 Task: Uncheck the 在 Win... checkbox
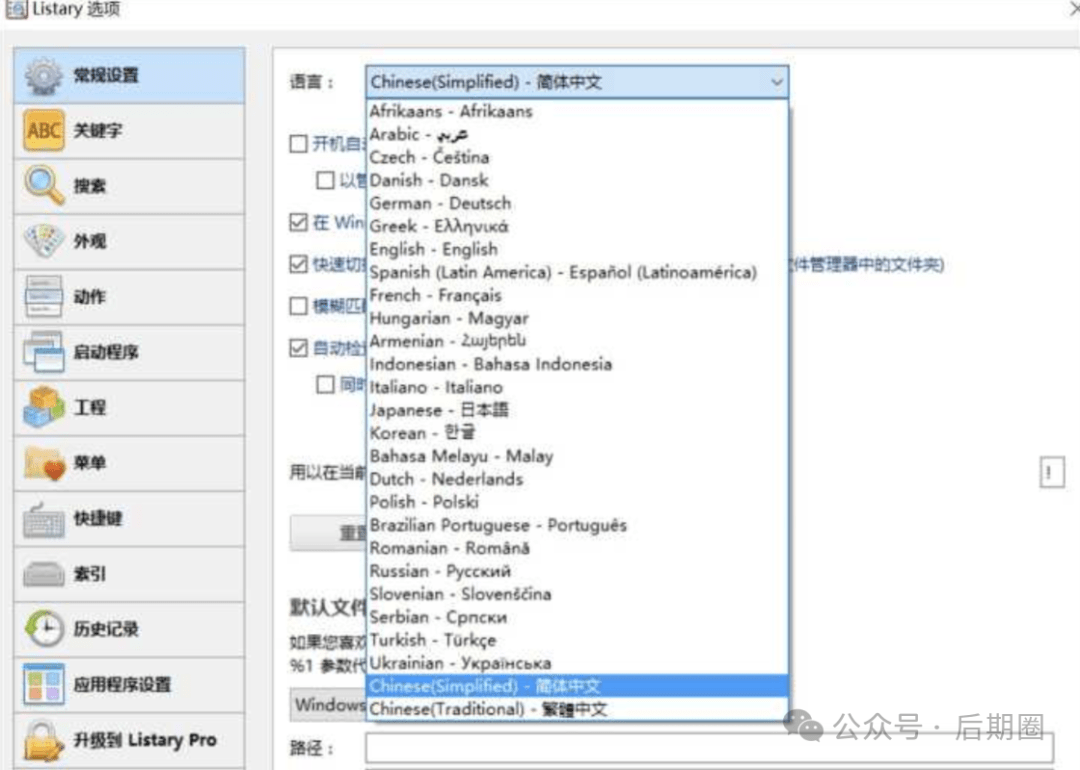[298, 222]
